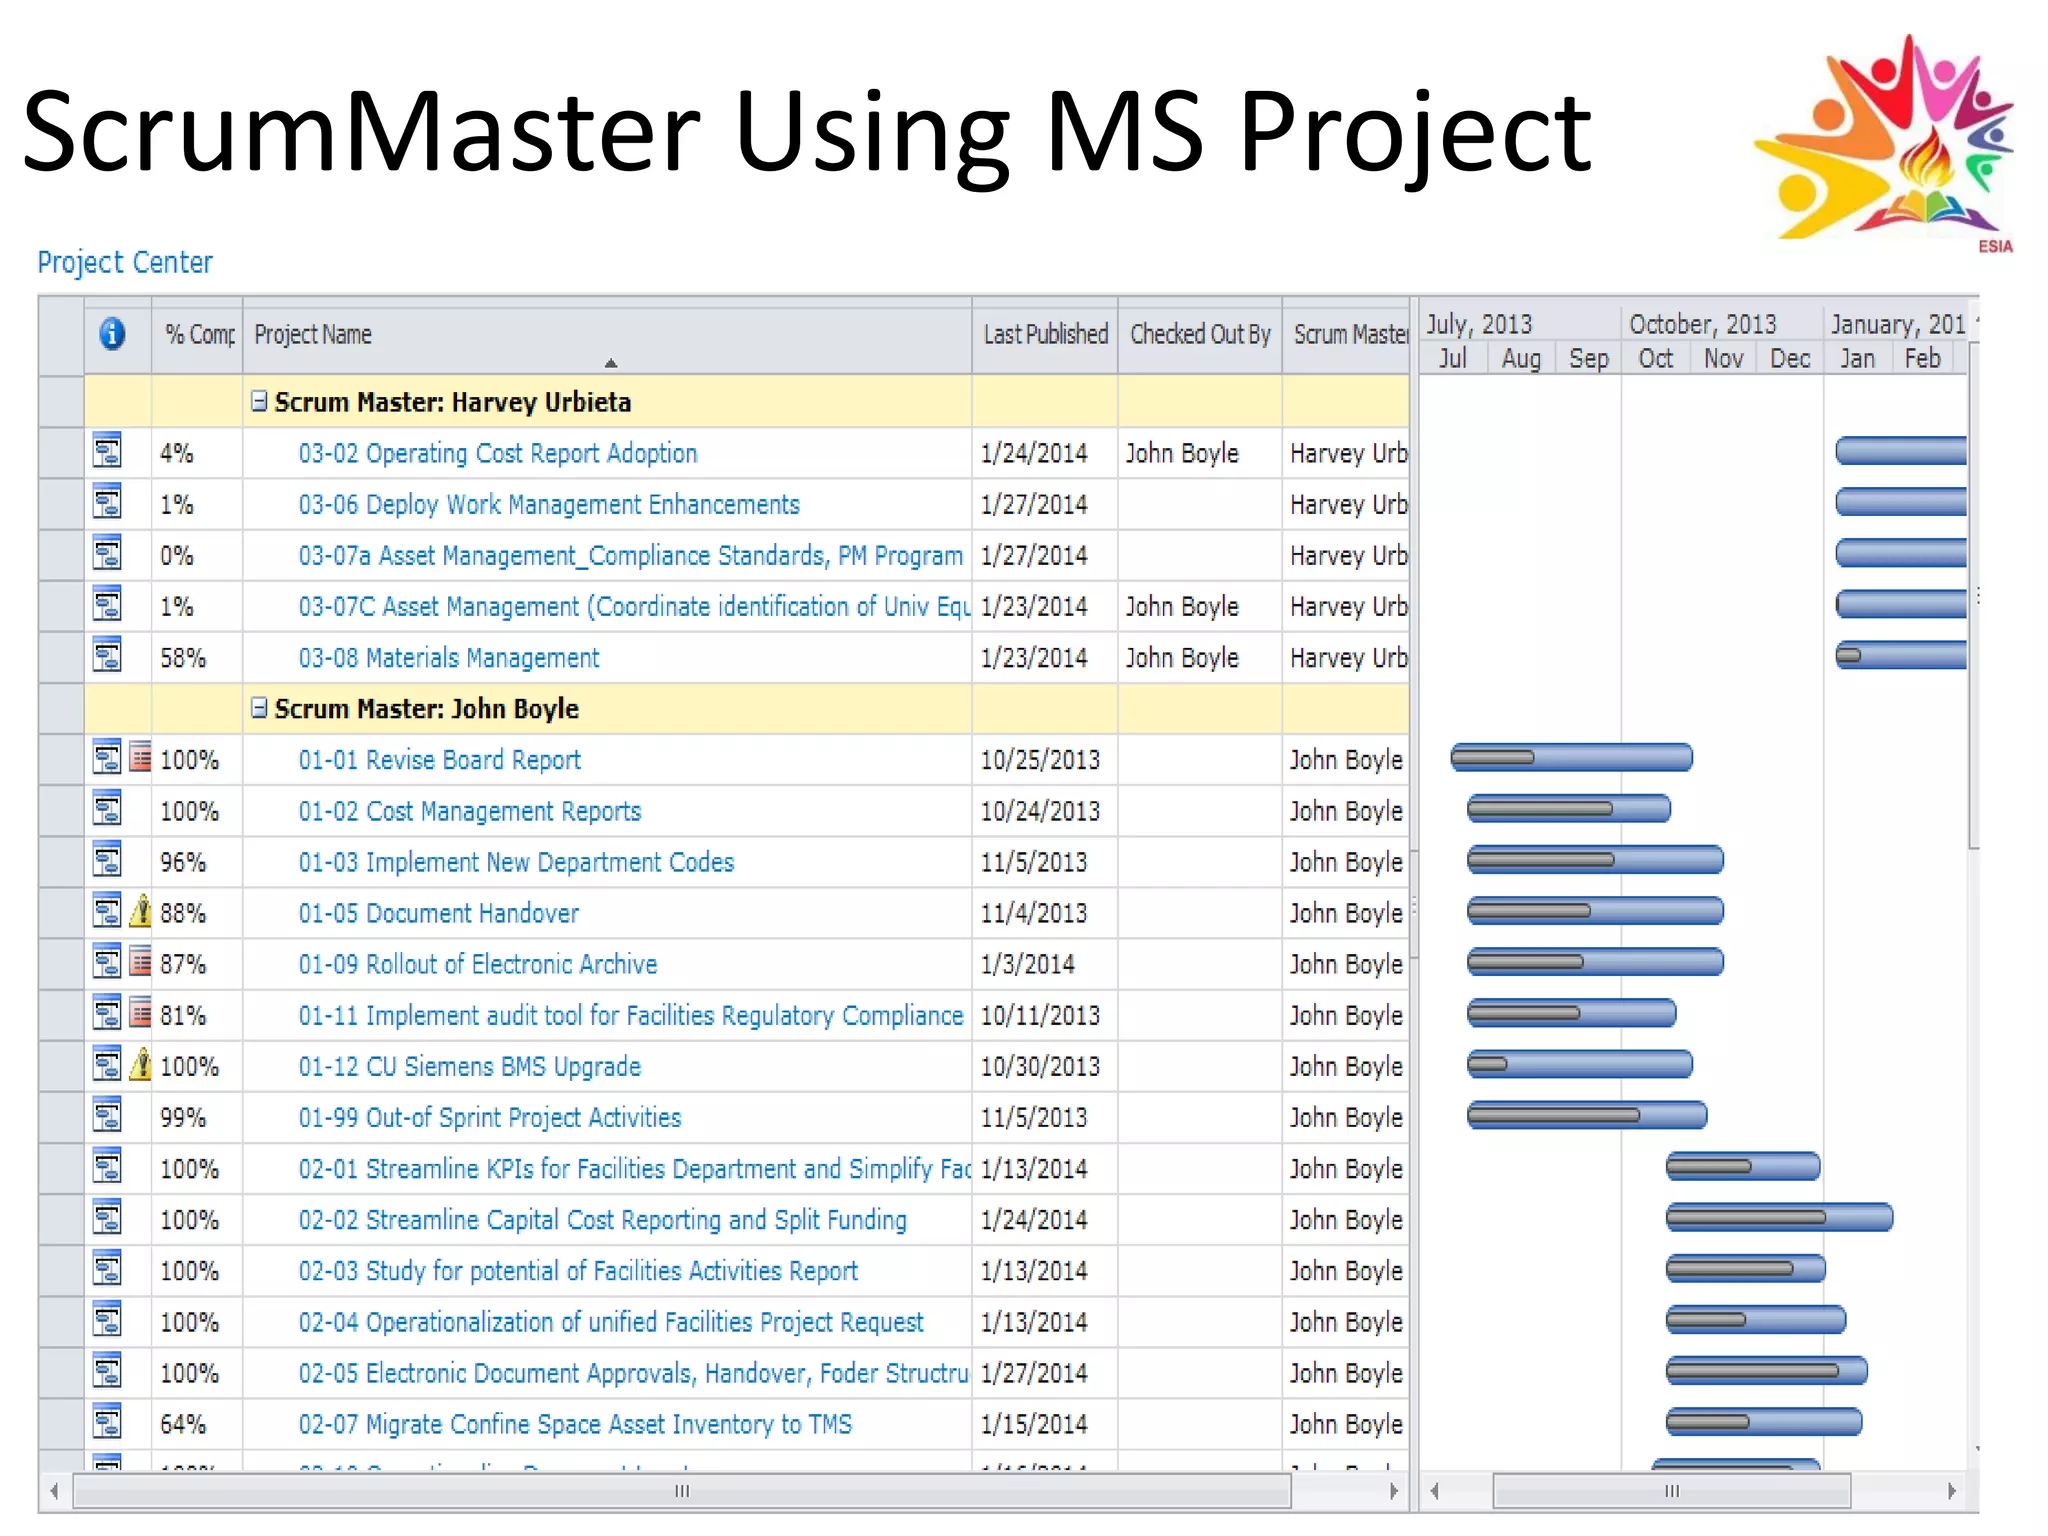Collapse the Scrum Master: Harvey Urbieta group

(259, 401)
